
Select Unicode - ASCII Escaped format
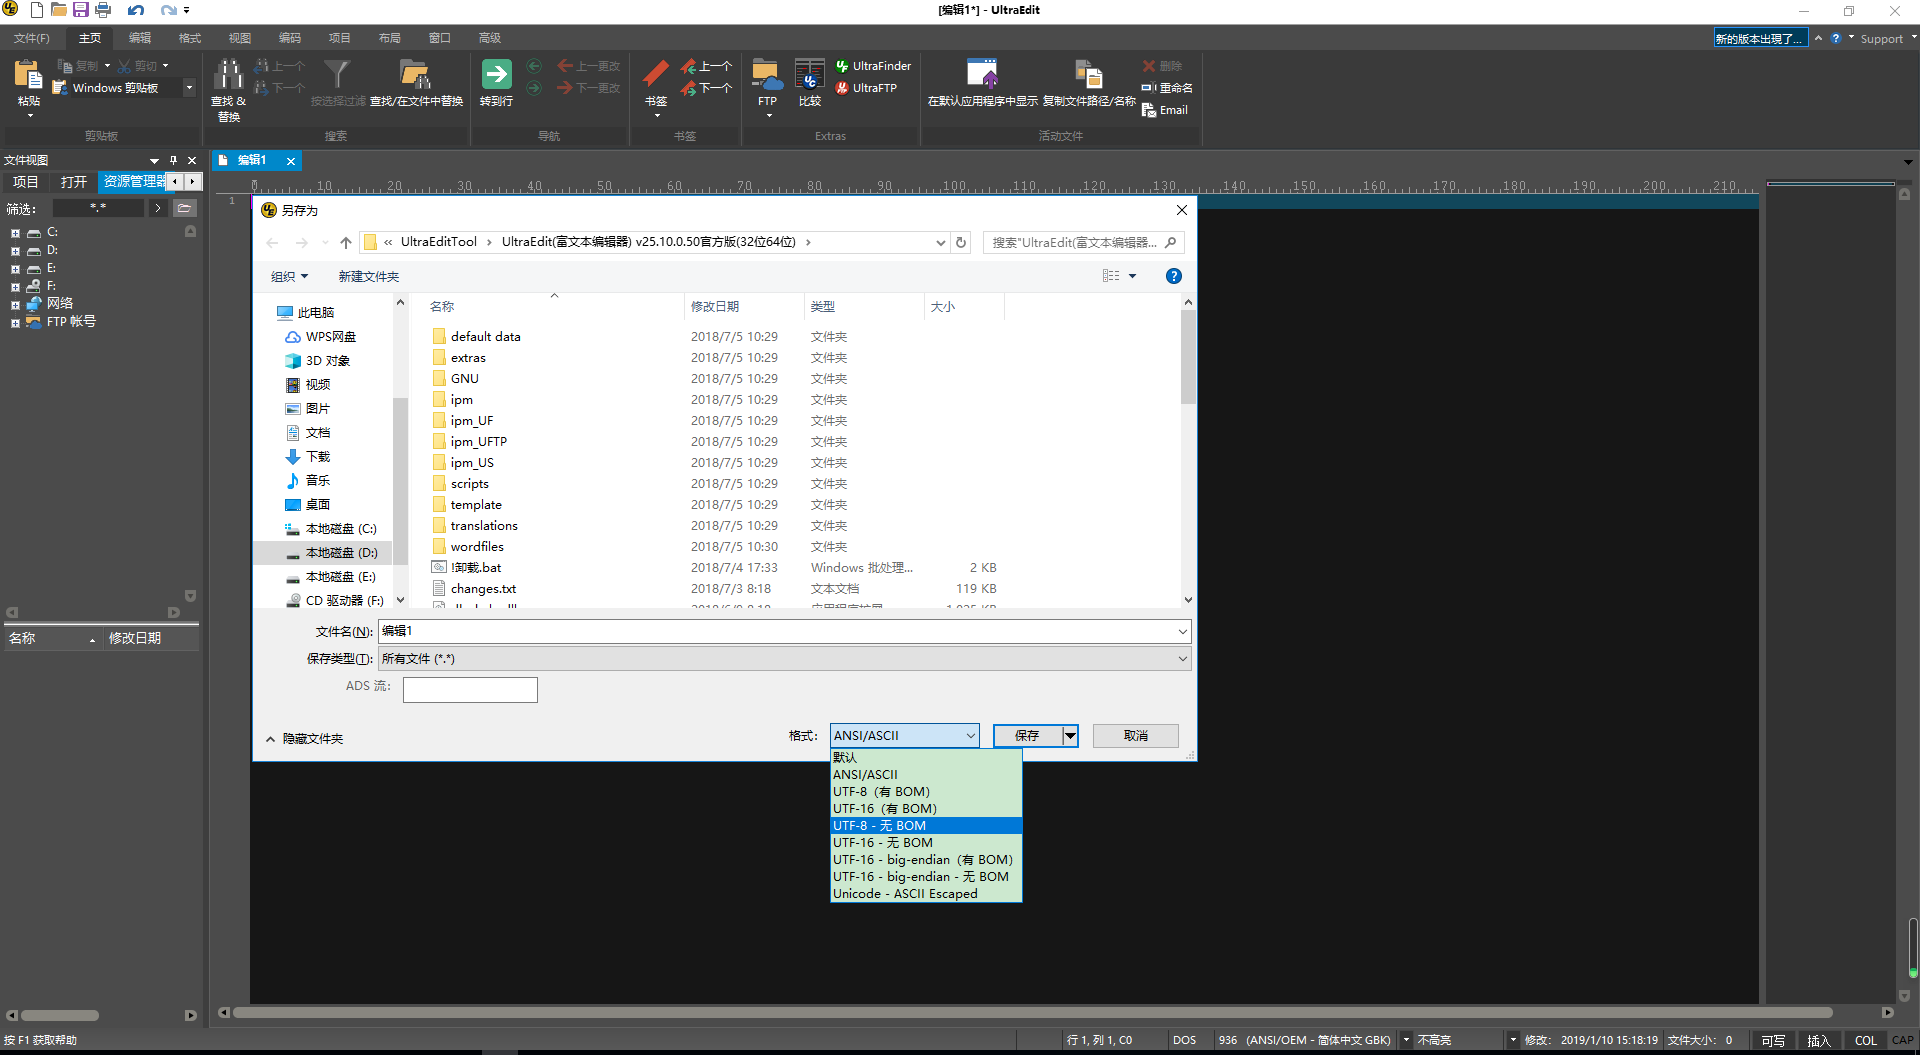[x=926, y=894]
